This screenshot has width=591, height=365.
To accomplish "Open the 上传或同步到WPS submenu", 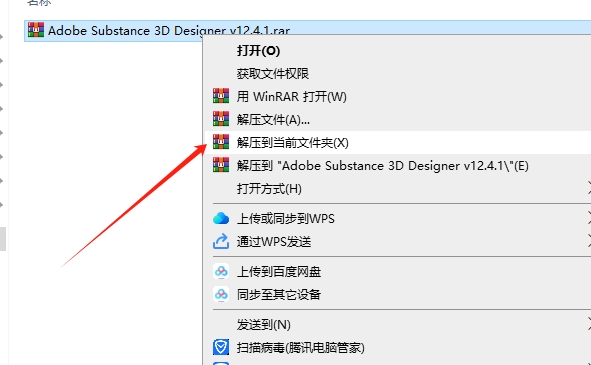I will pyautogui.click(x=285, y=219).
